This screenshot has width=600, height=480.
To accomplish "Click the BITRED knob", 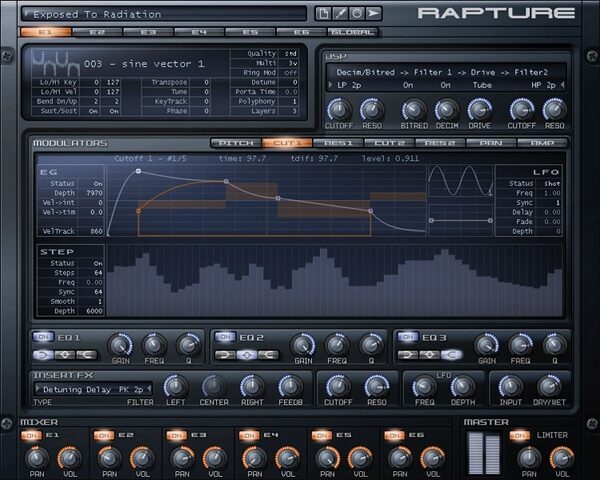I will [414, 110].
